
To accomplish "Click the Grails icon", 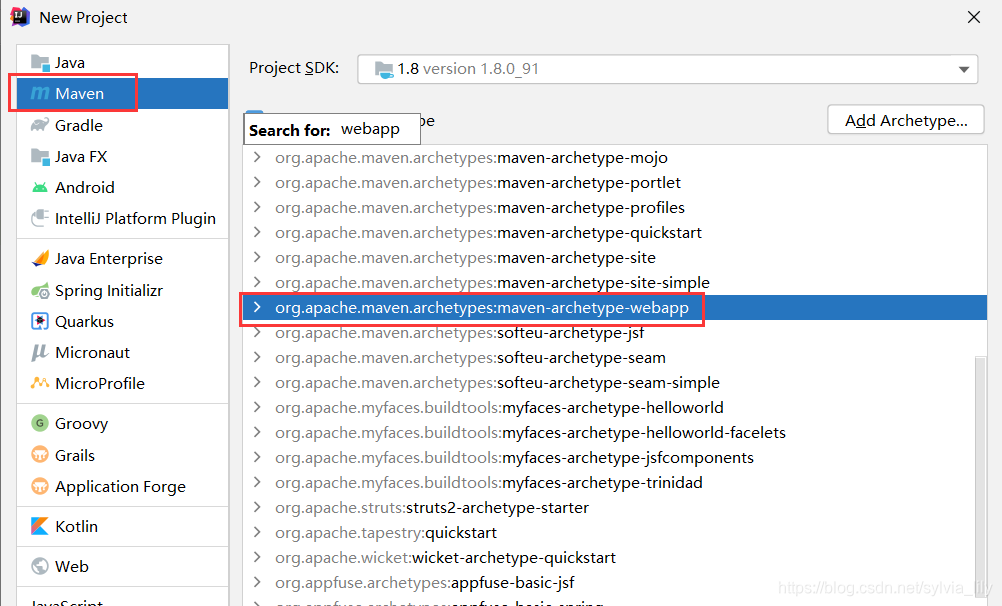I will coord(40,454).
